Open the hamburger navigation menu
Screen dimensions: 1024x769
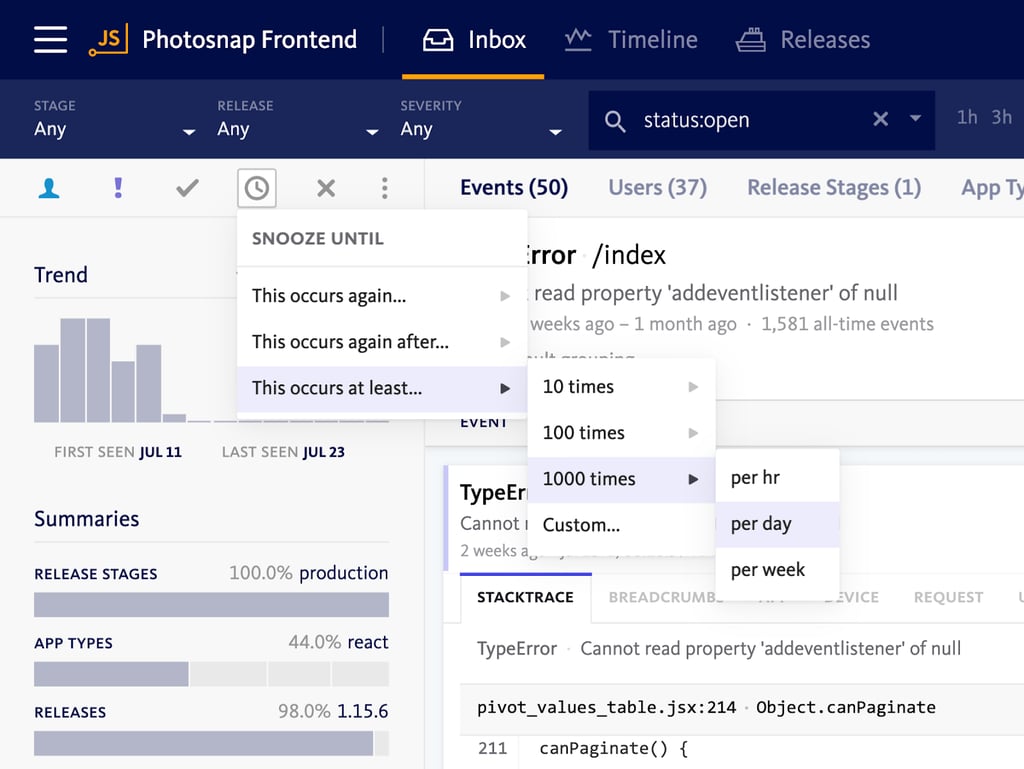pos(50,40)
